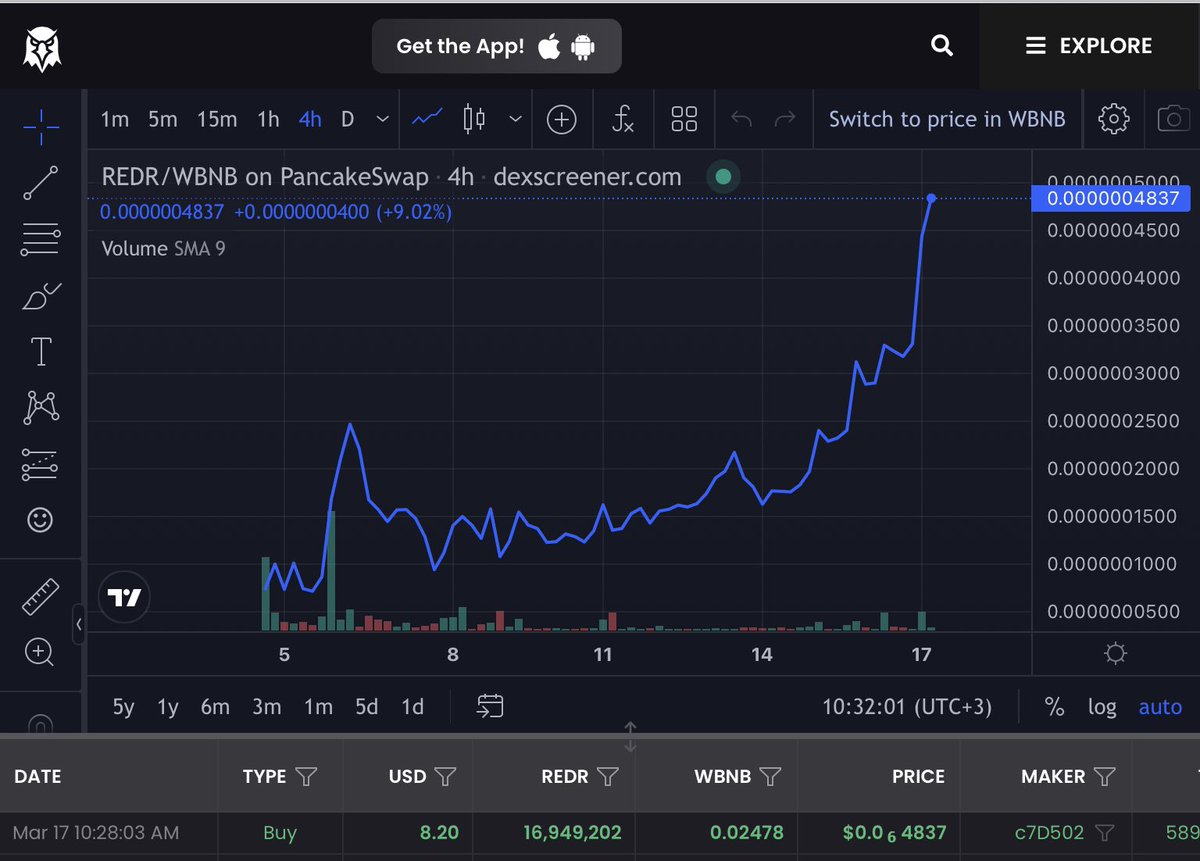
Task: Select the trend line drawing tool
Action: 40,183
